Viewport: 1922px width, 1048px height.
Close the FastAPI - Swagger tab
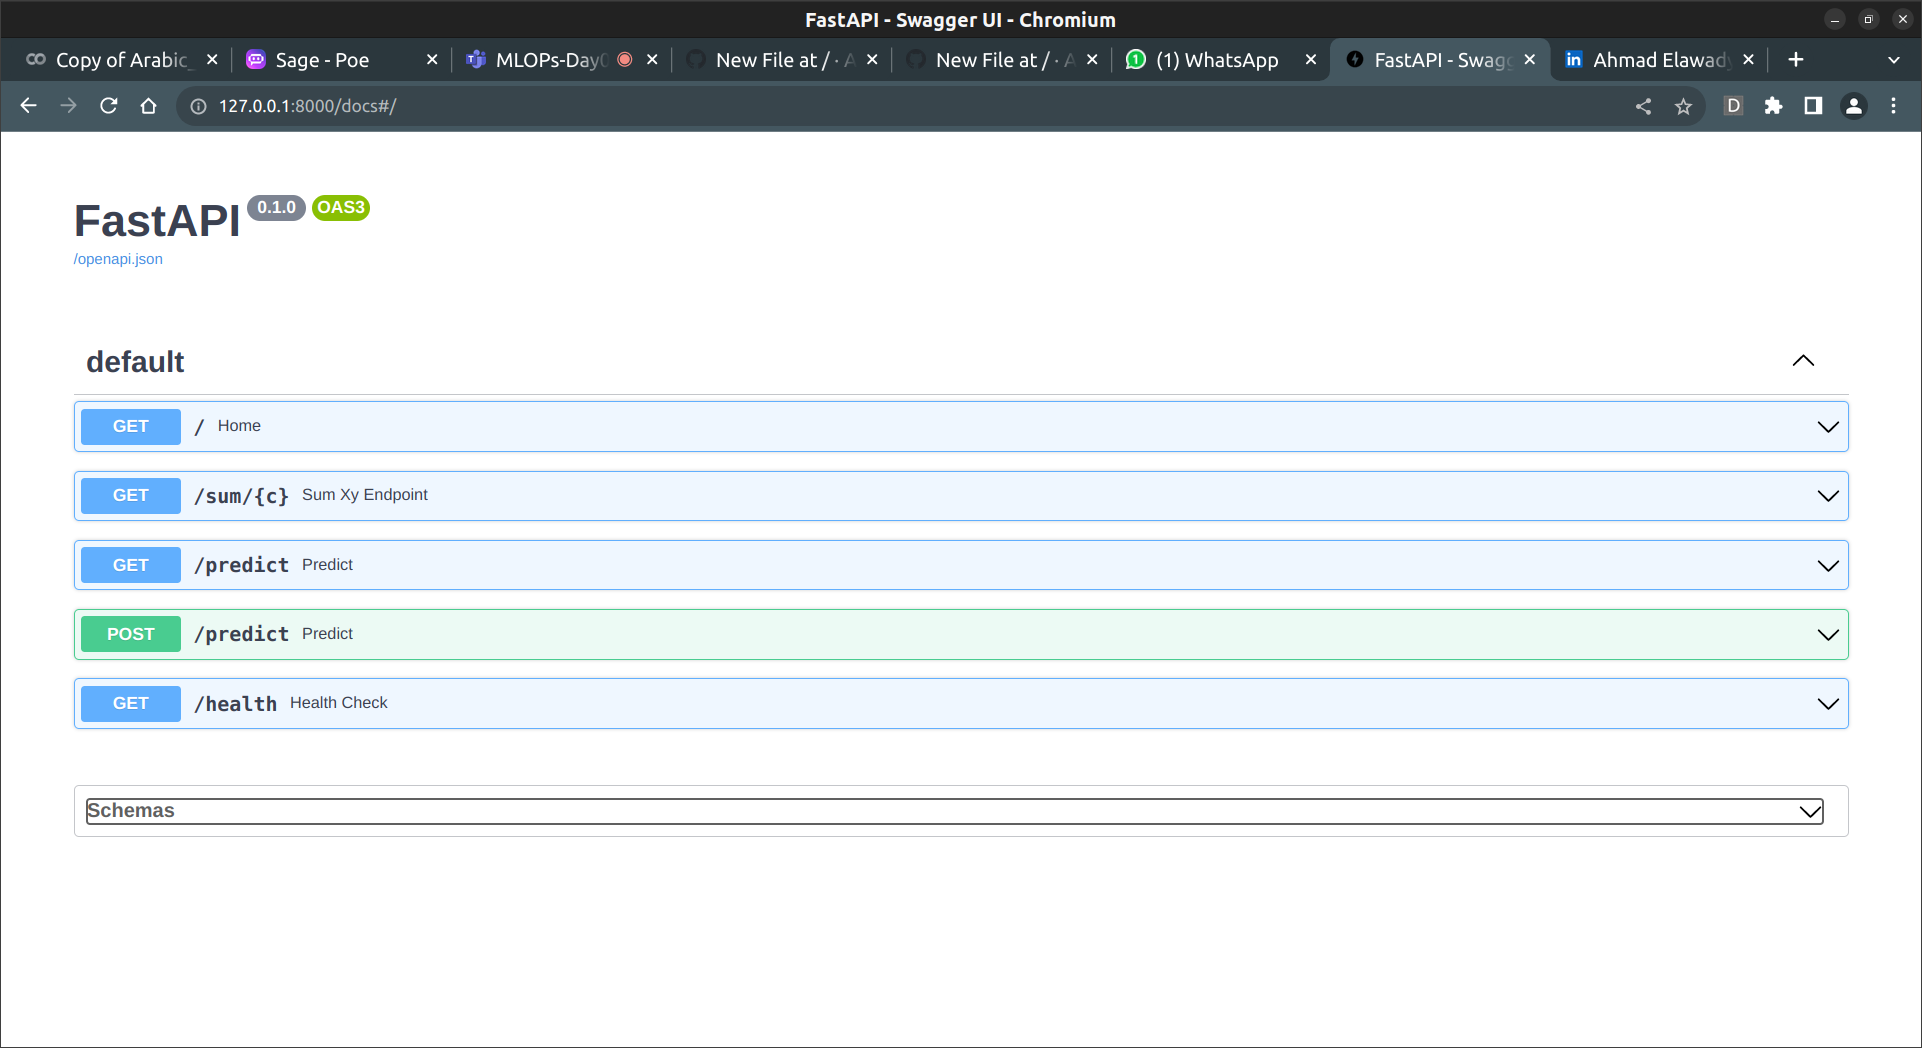(x=1530, y=60)
